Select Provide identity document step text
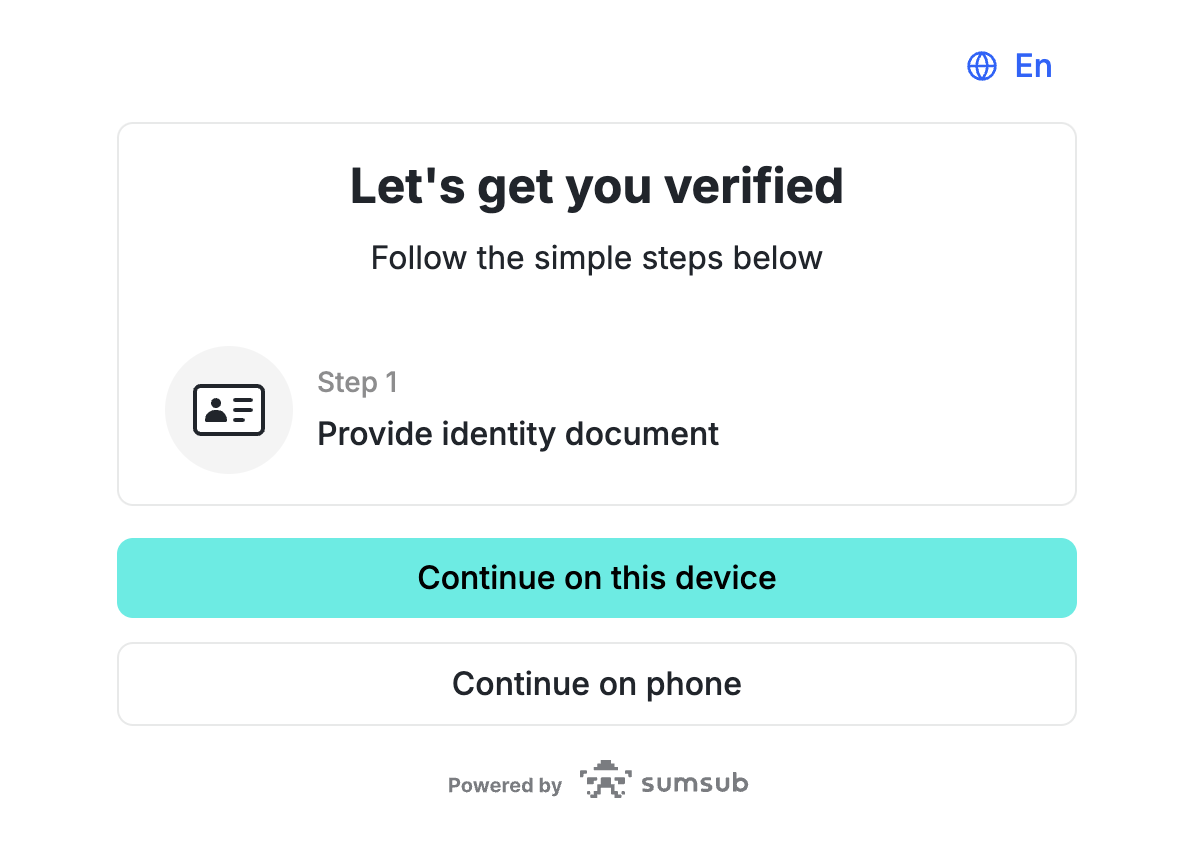Image resolution: width=1192 pixels, height=862 pixels. (x=518, y=434)
